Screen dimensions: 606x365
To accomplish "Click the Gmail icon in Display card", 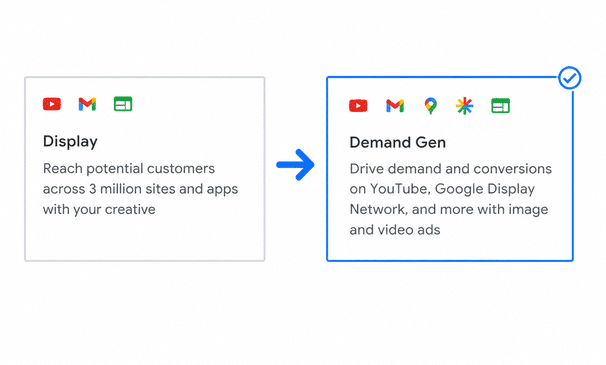I will [87, 104].
